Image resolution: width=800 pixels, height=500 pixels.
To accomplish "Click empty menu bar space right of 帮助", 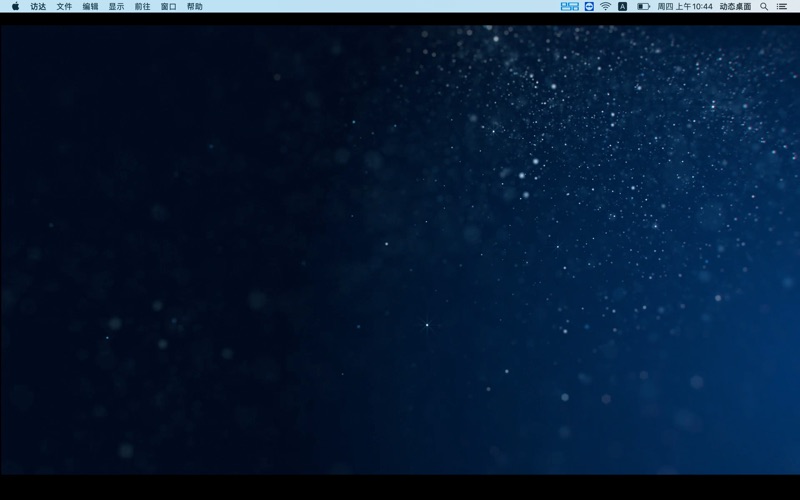I will (380, 6).
